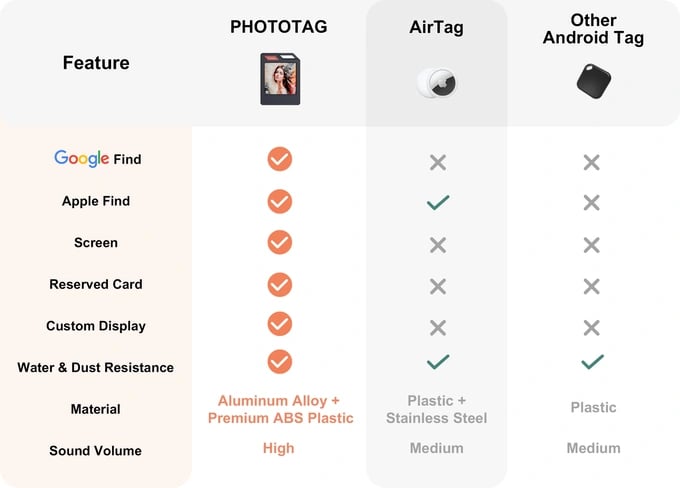Click the black Android tag image
This screenshot has width=680, height=488.
[x=592, y=80]
